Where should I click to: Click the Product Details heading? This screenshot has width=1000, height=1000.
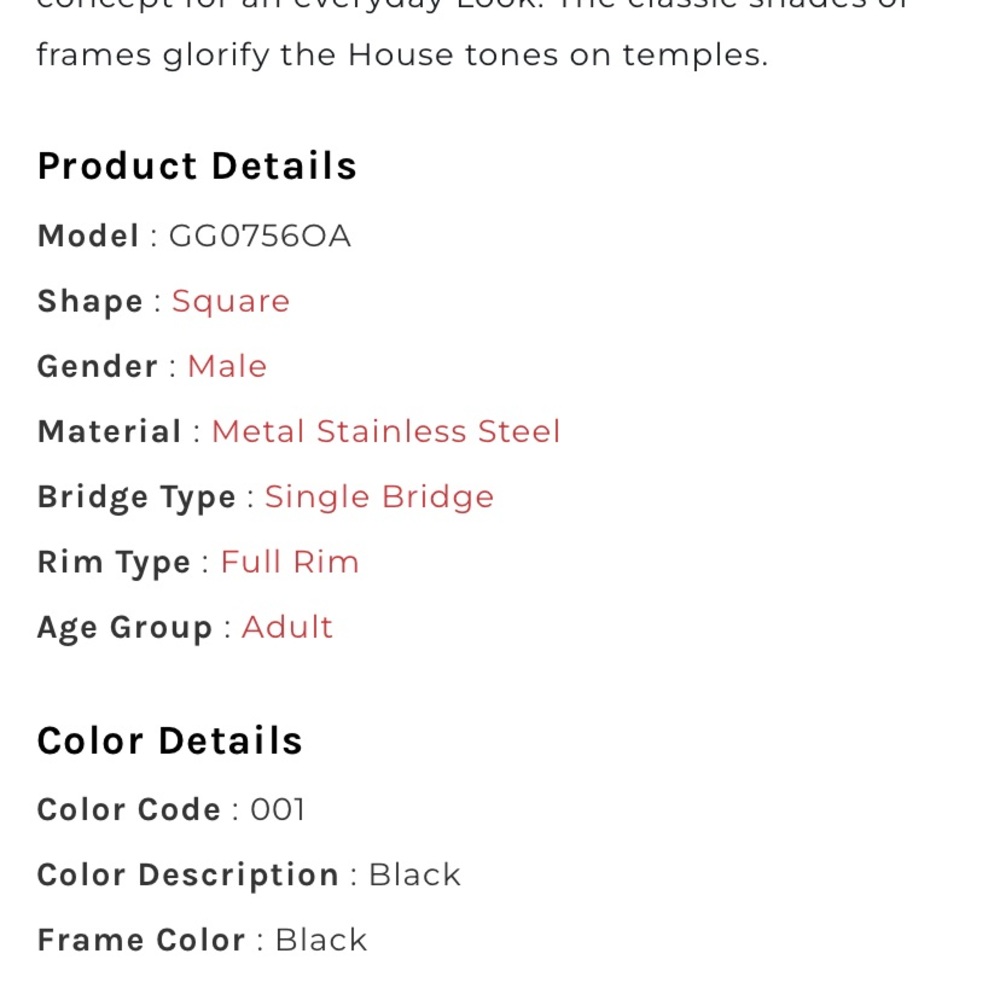pos(197,166)
